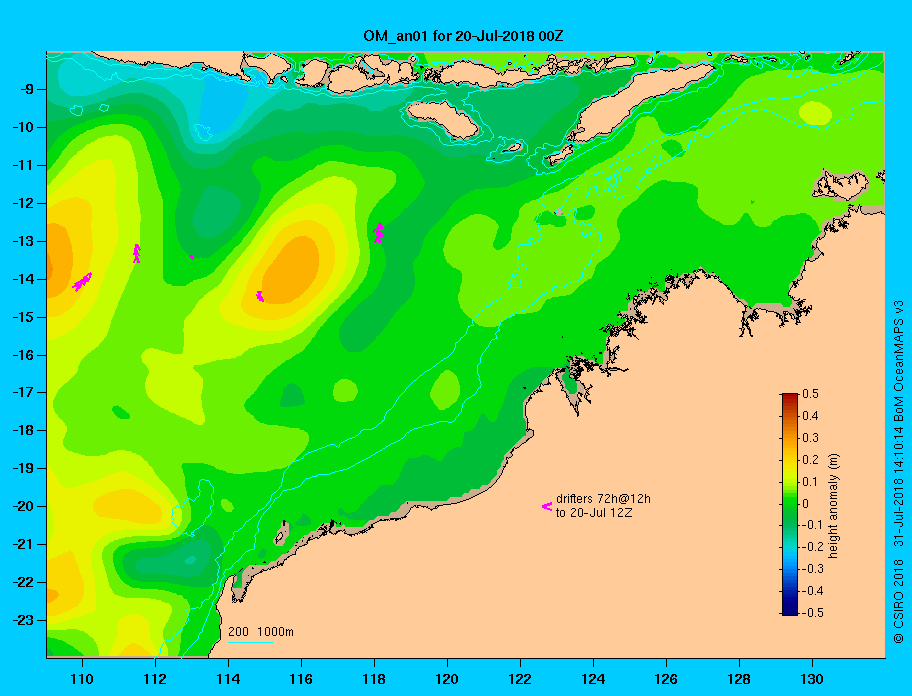Click latitude label -20
This screenshot has width=912, height=696.
22,506
